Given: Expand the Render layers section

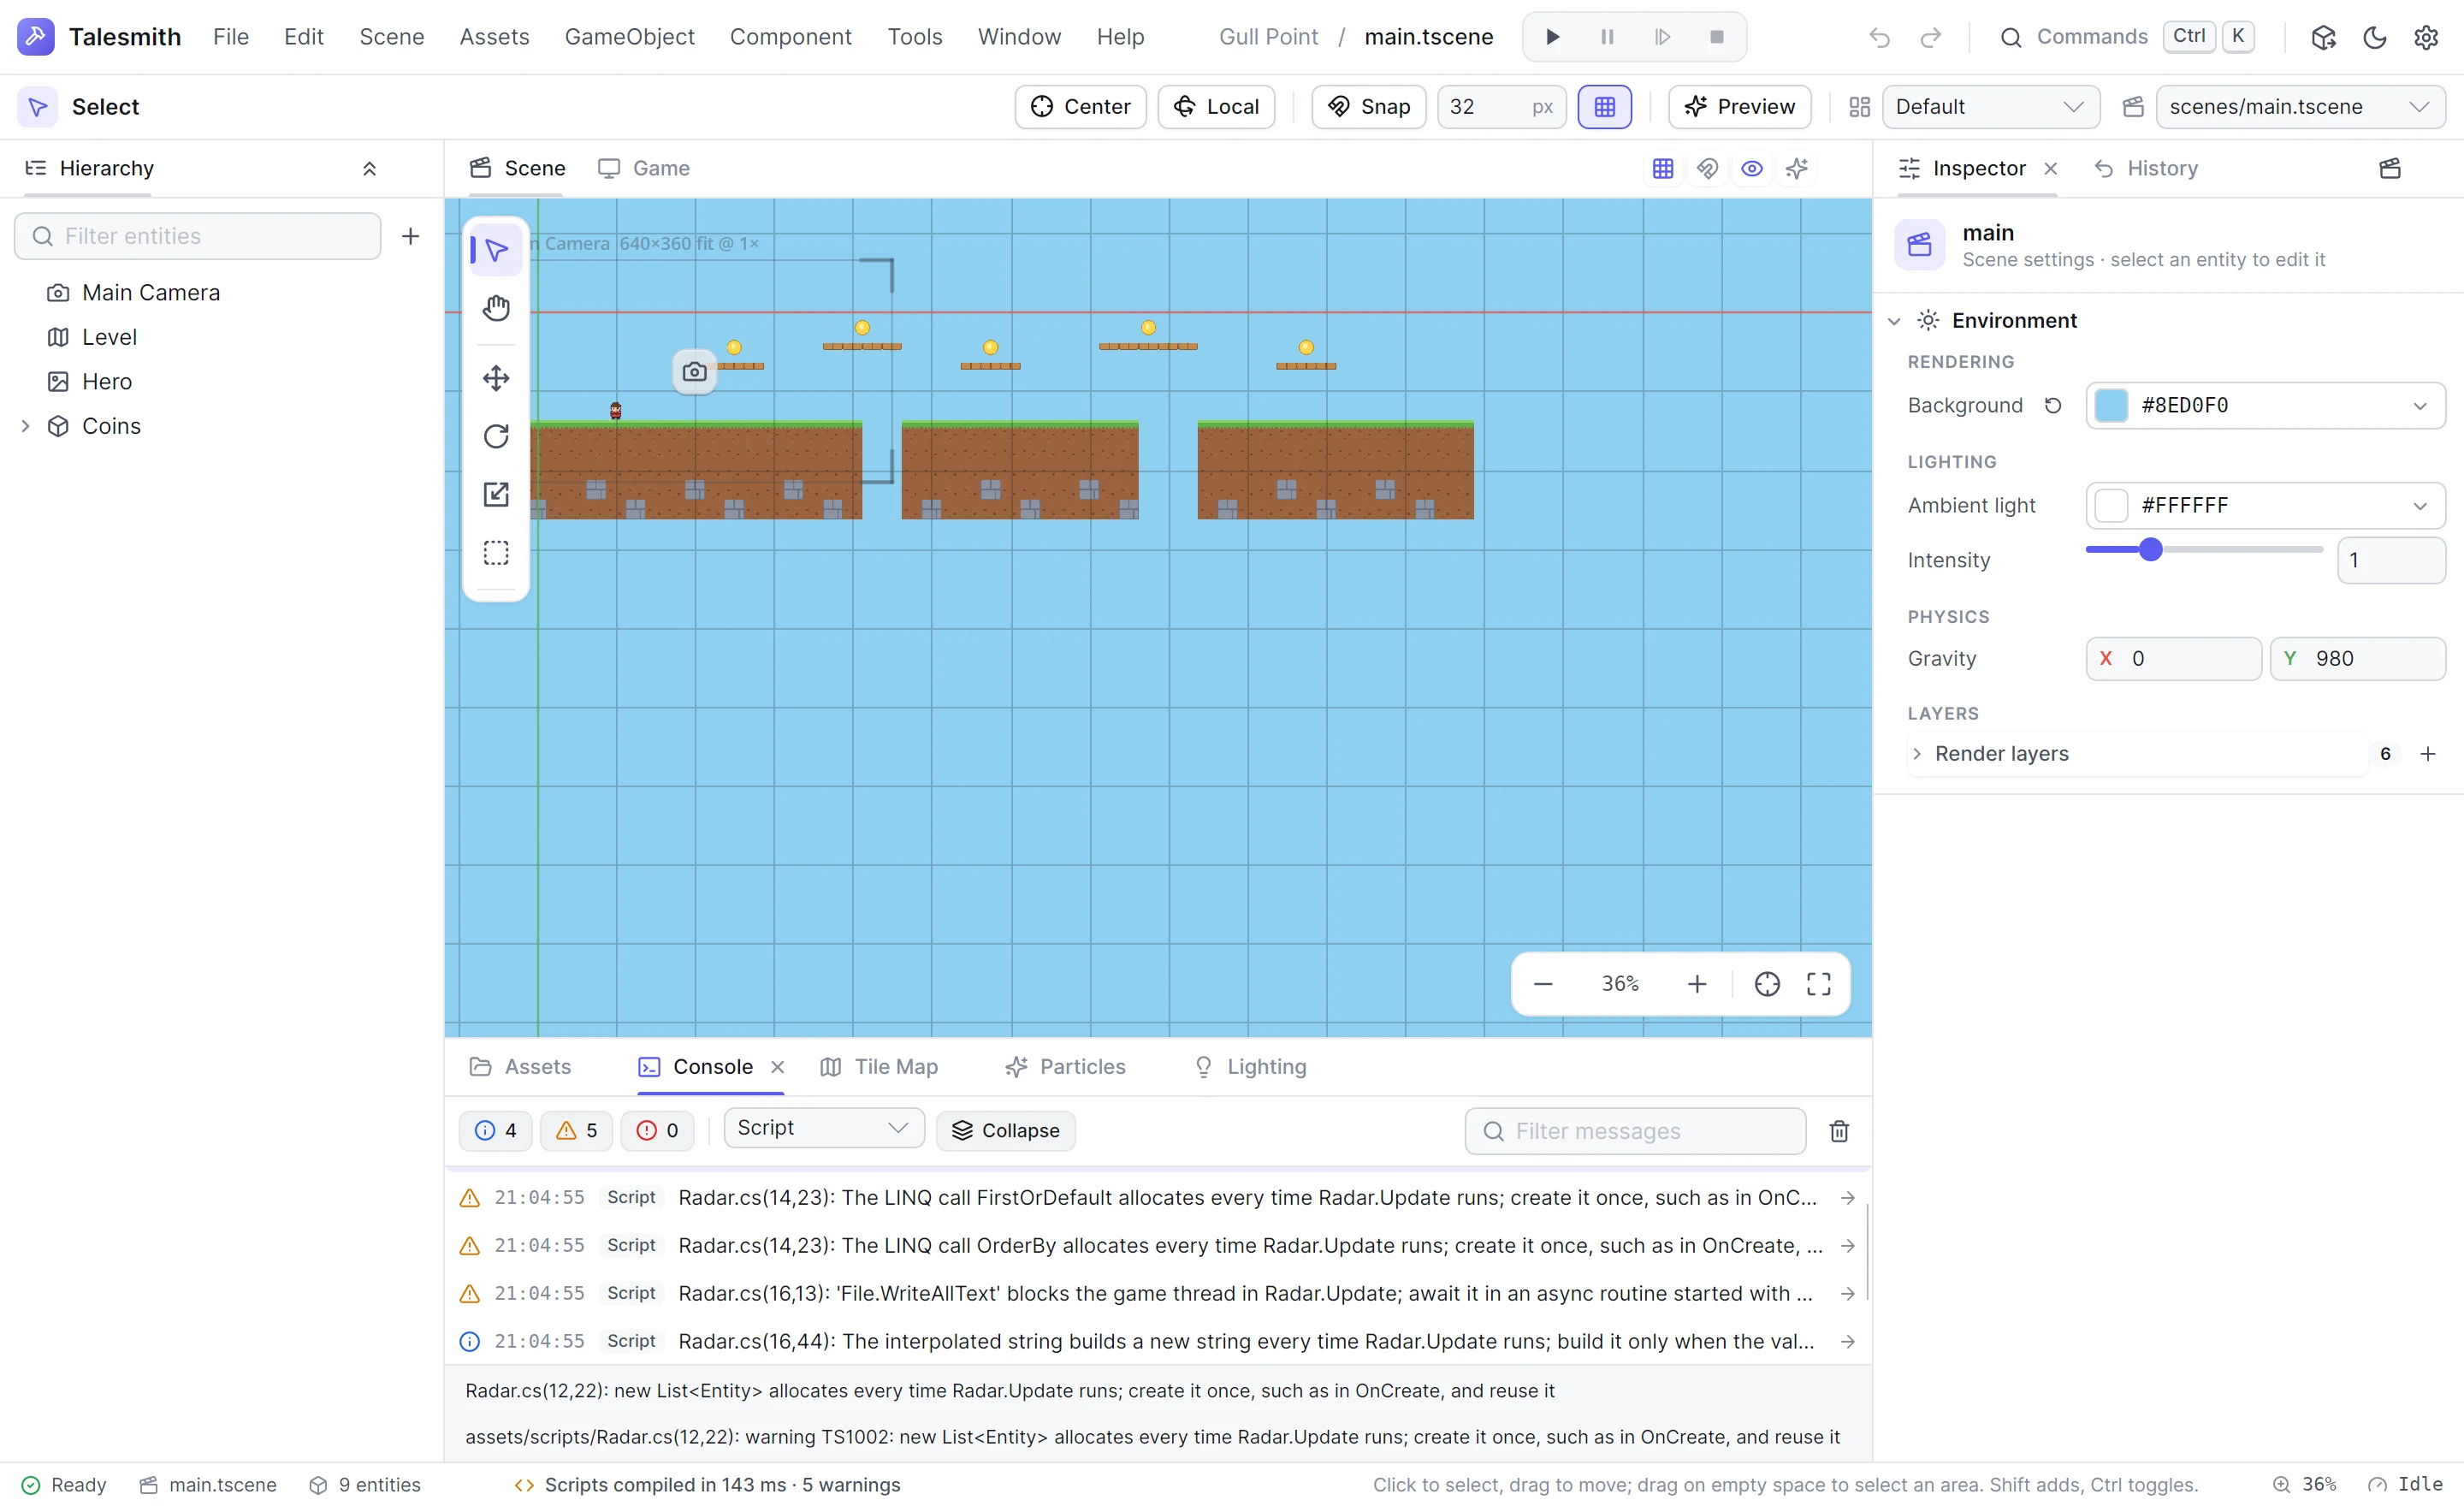Looking at the screenshot, I should [1917, 754].
